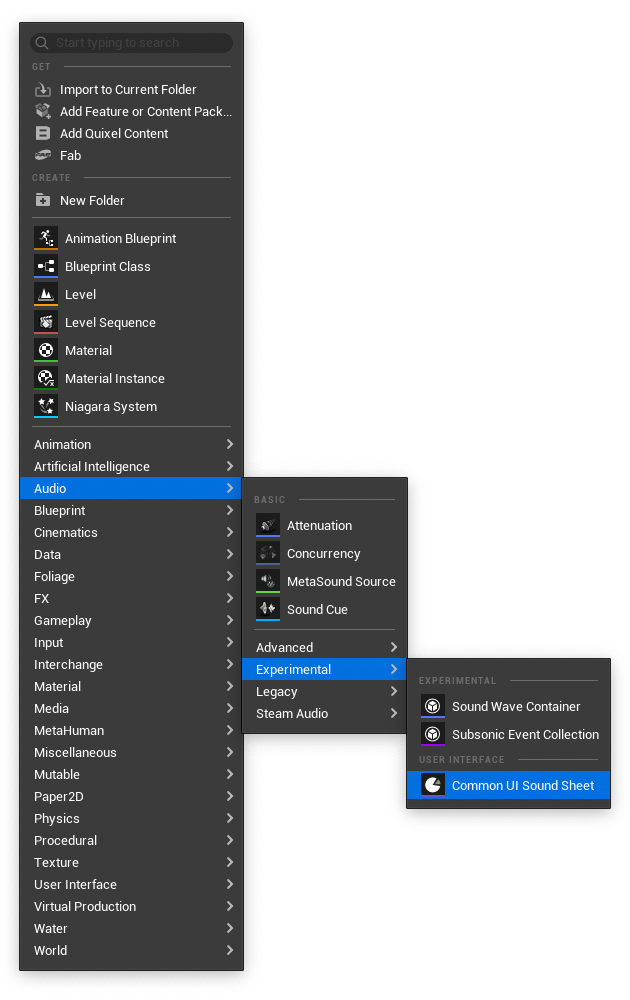Select the Blueprint Class icon
This screenshot has height=1000, width=630.
coord(46,266)
